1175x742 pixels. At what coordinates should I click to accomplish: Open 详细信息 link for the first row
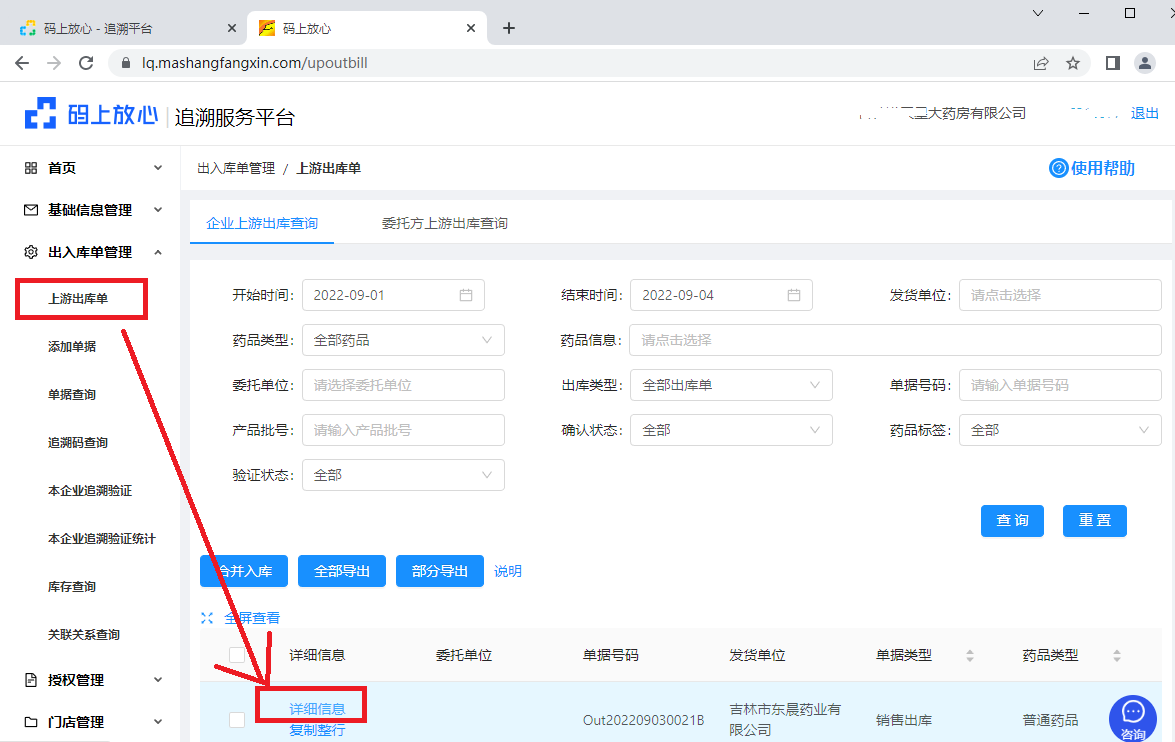317,709
